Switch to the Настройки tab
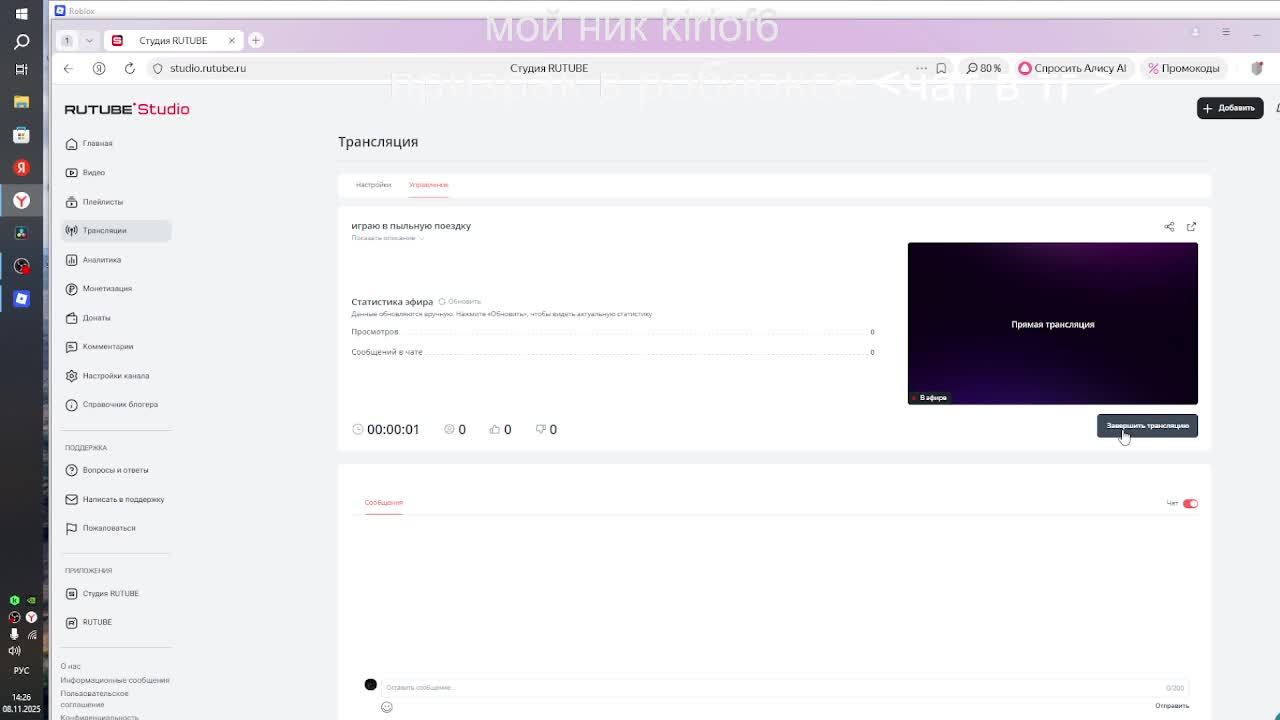The image size is (1280, 720). click(x=373, y=185)
